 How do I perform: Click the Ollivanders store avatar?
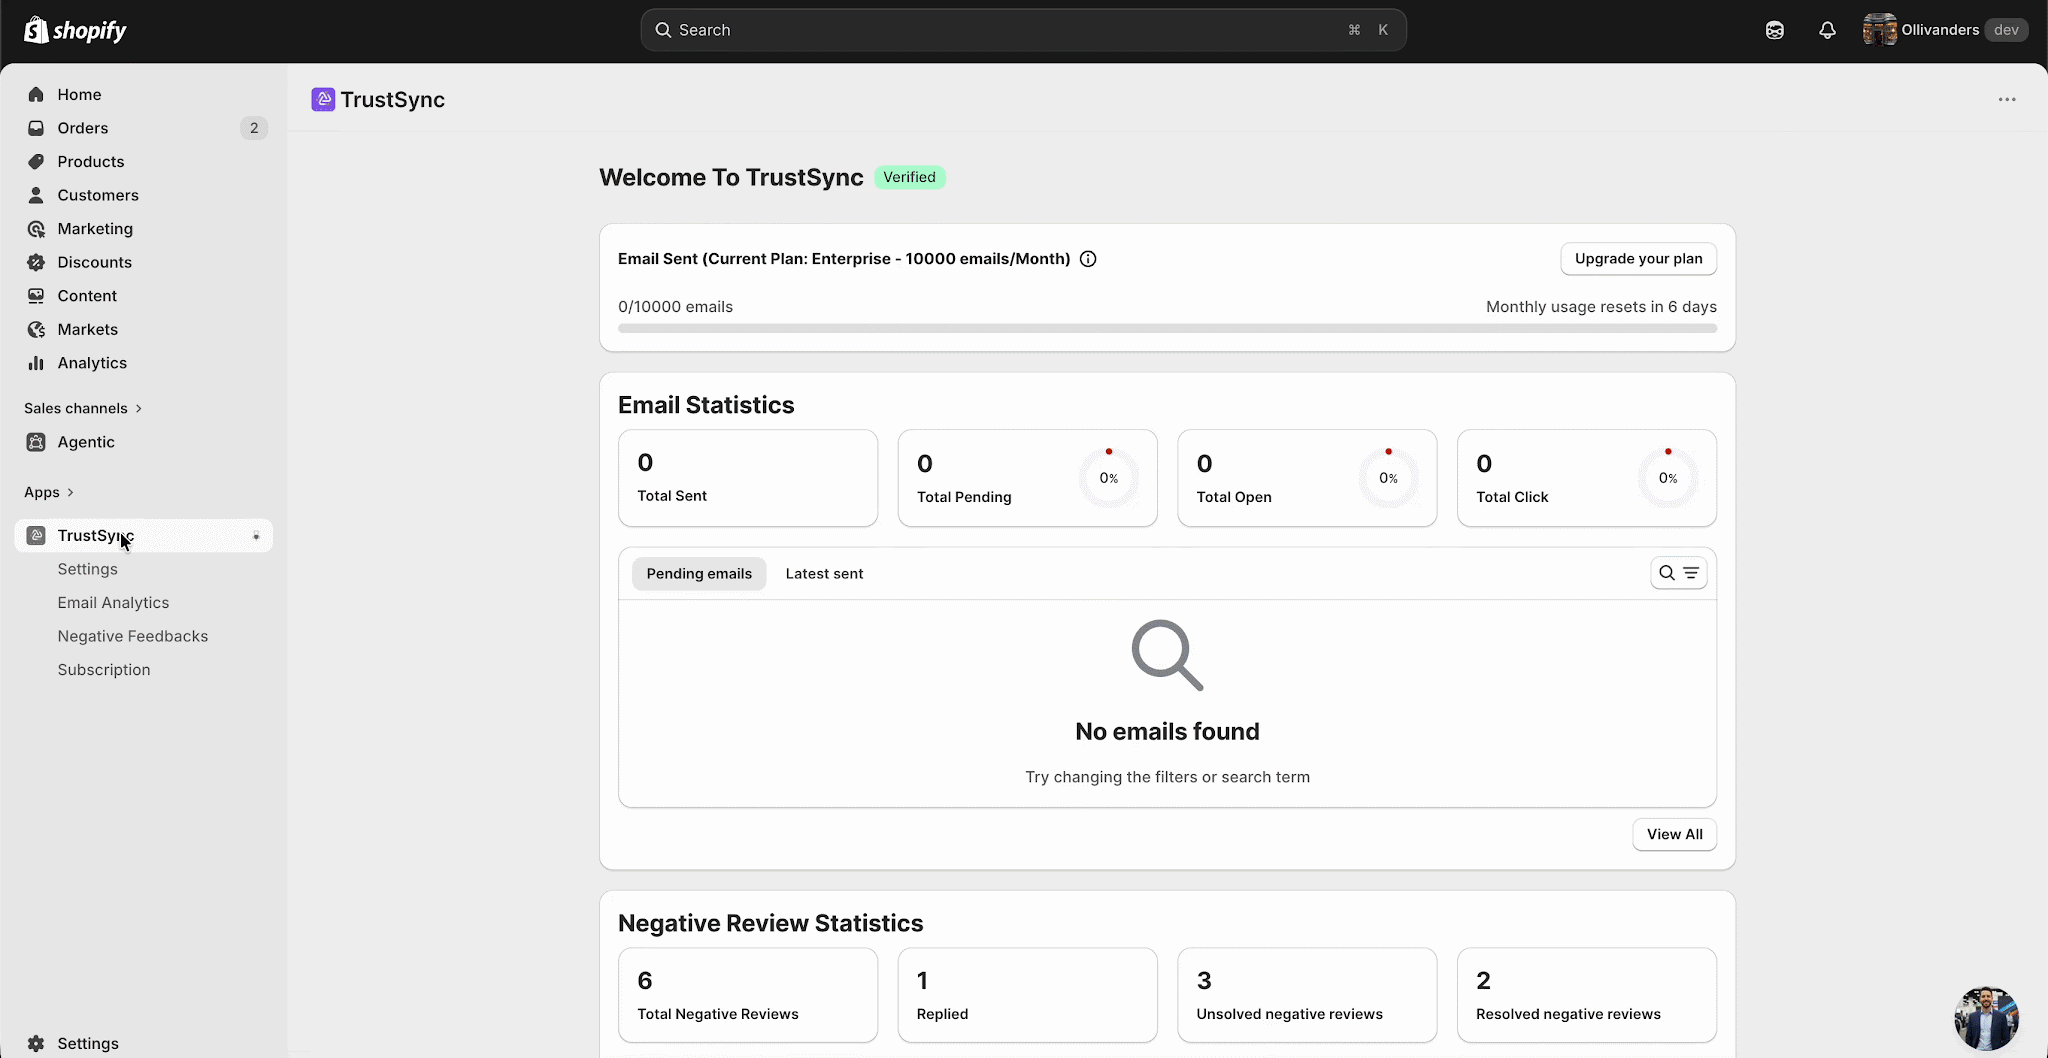coord(1879,30)
